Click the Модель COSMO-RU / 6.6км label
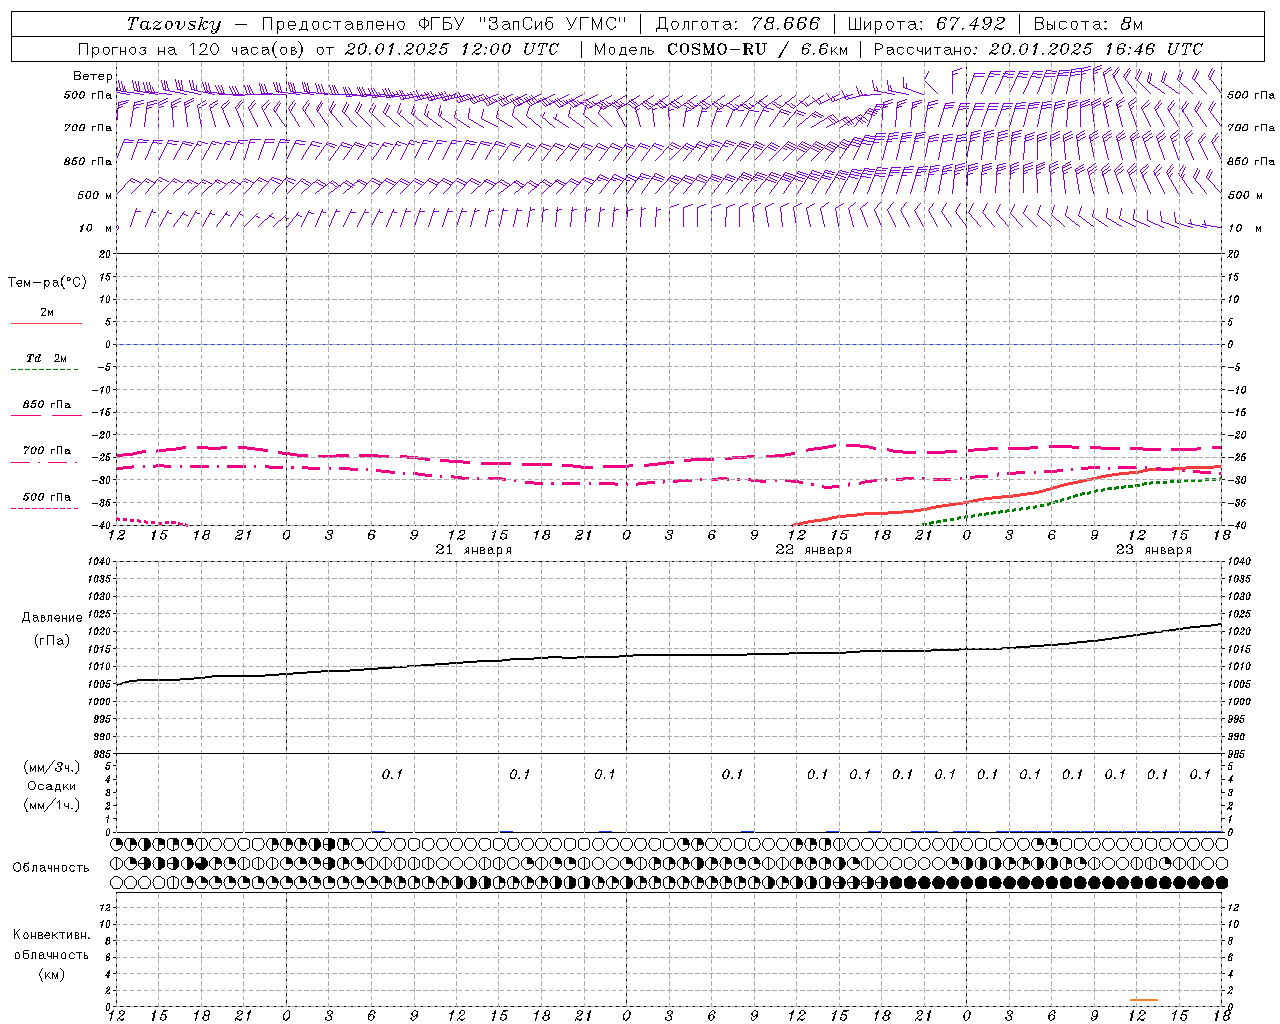The image size is (1280, 1024). (x=721, y=49)
